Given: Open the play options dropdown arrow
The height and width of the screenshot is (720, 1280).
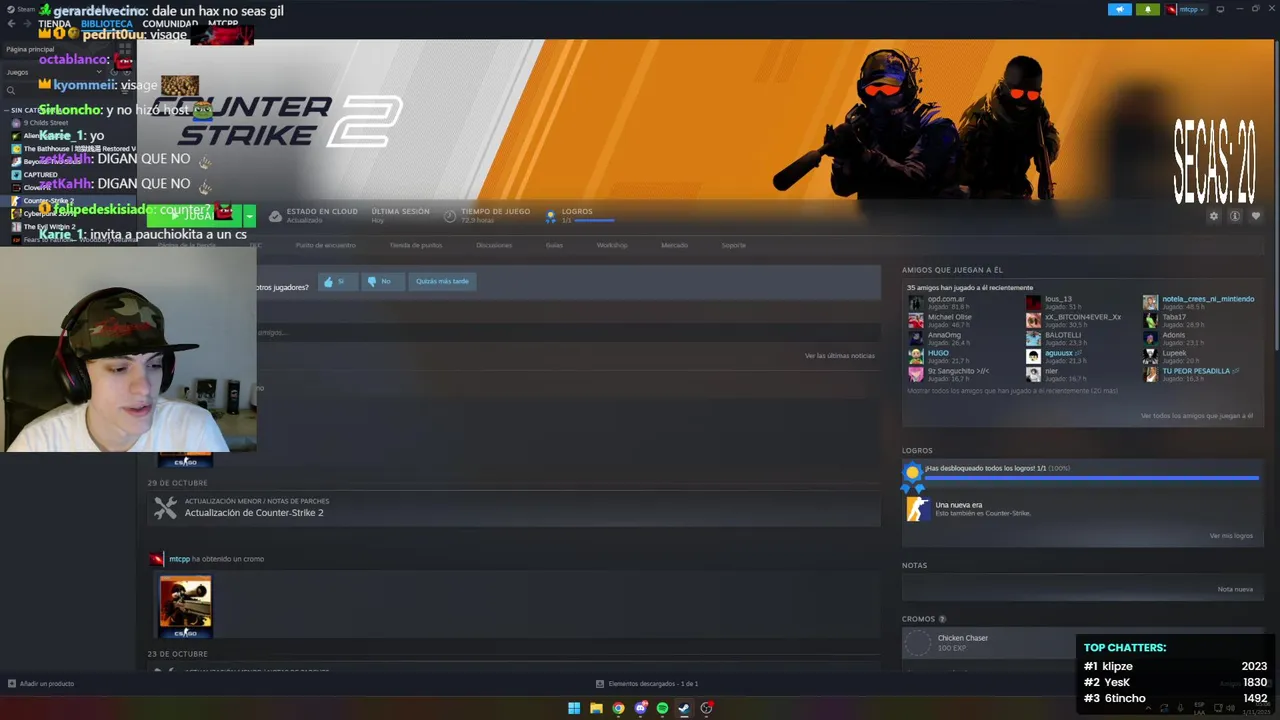Looking at the screenshot, I should point(249,215).
